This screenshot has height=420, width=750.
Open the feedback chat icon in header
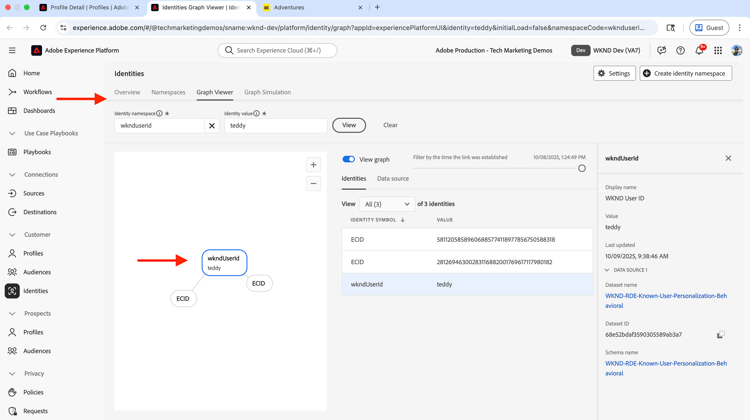(662, 50)
